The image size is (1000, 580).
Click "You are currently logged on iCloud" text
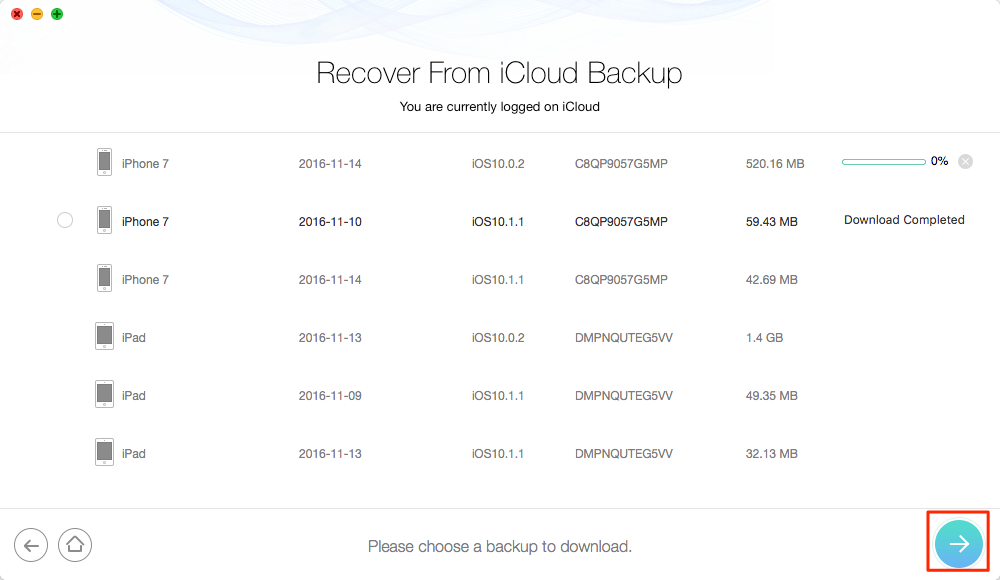click(x=499, y=107)
